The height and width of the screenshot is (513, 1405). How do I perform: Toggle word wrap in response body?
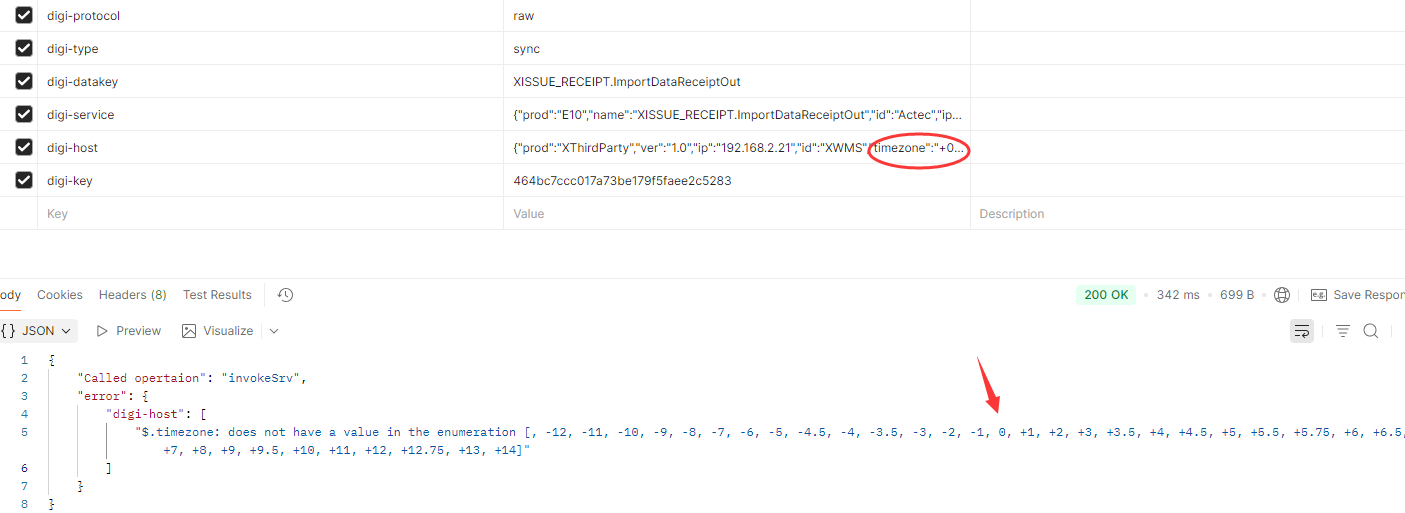1301,331
